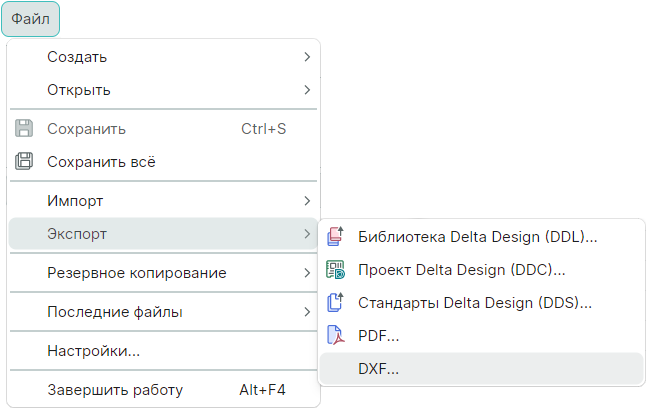The image size is (646, 408).
Task: Expand the Импорт submenu arrow
Action: 307,201
